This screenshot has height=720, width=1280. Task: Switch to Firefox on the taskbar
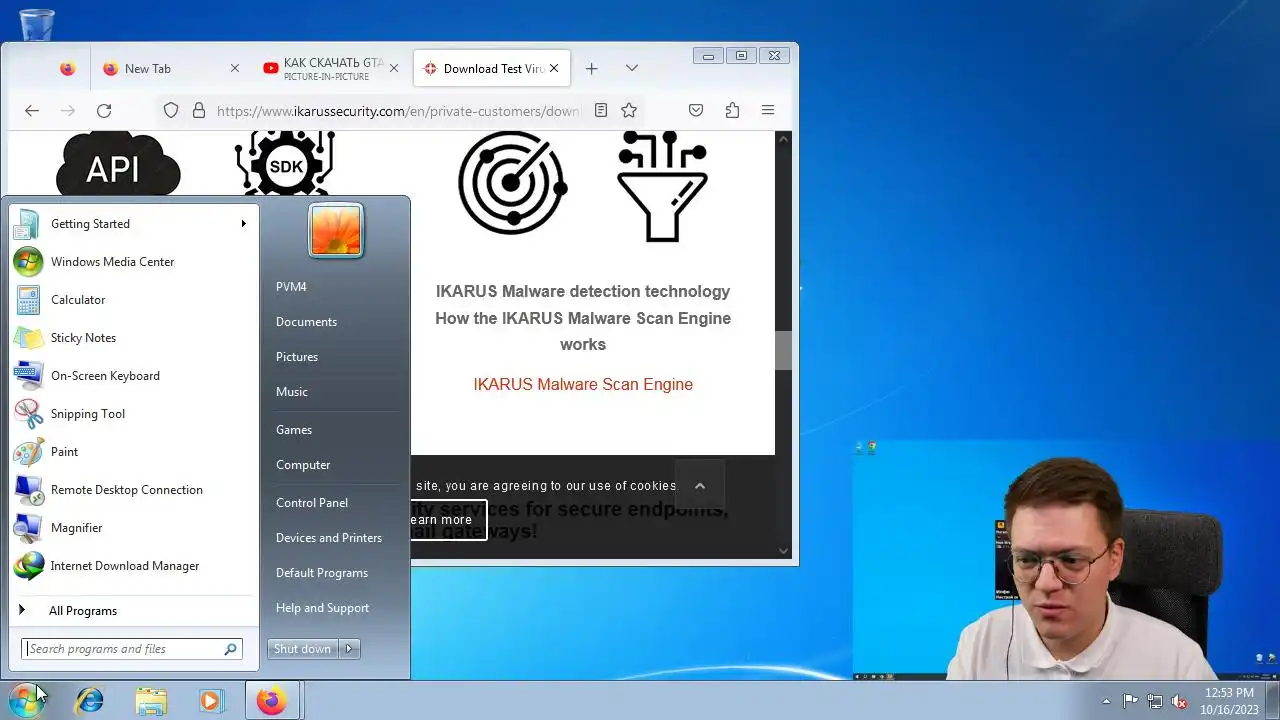pyautogui.click(x=271, y=701)
